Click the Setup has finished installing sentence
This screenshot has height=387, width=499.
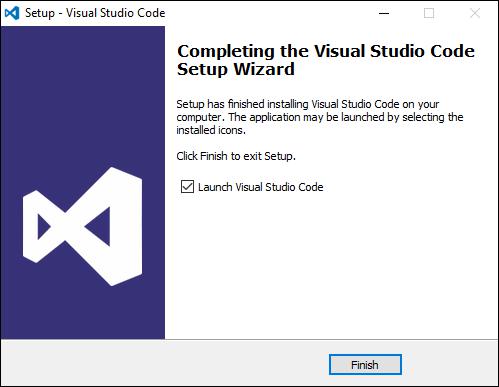(x=308, y=104)
